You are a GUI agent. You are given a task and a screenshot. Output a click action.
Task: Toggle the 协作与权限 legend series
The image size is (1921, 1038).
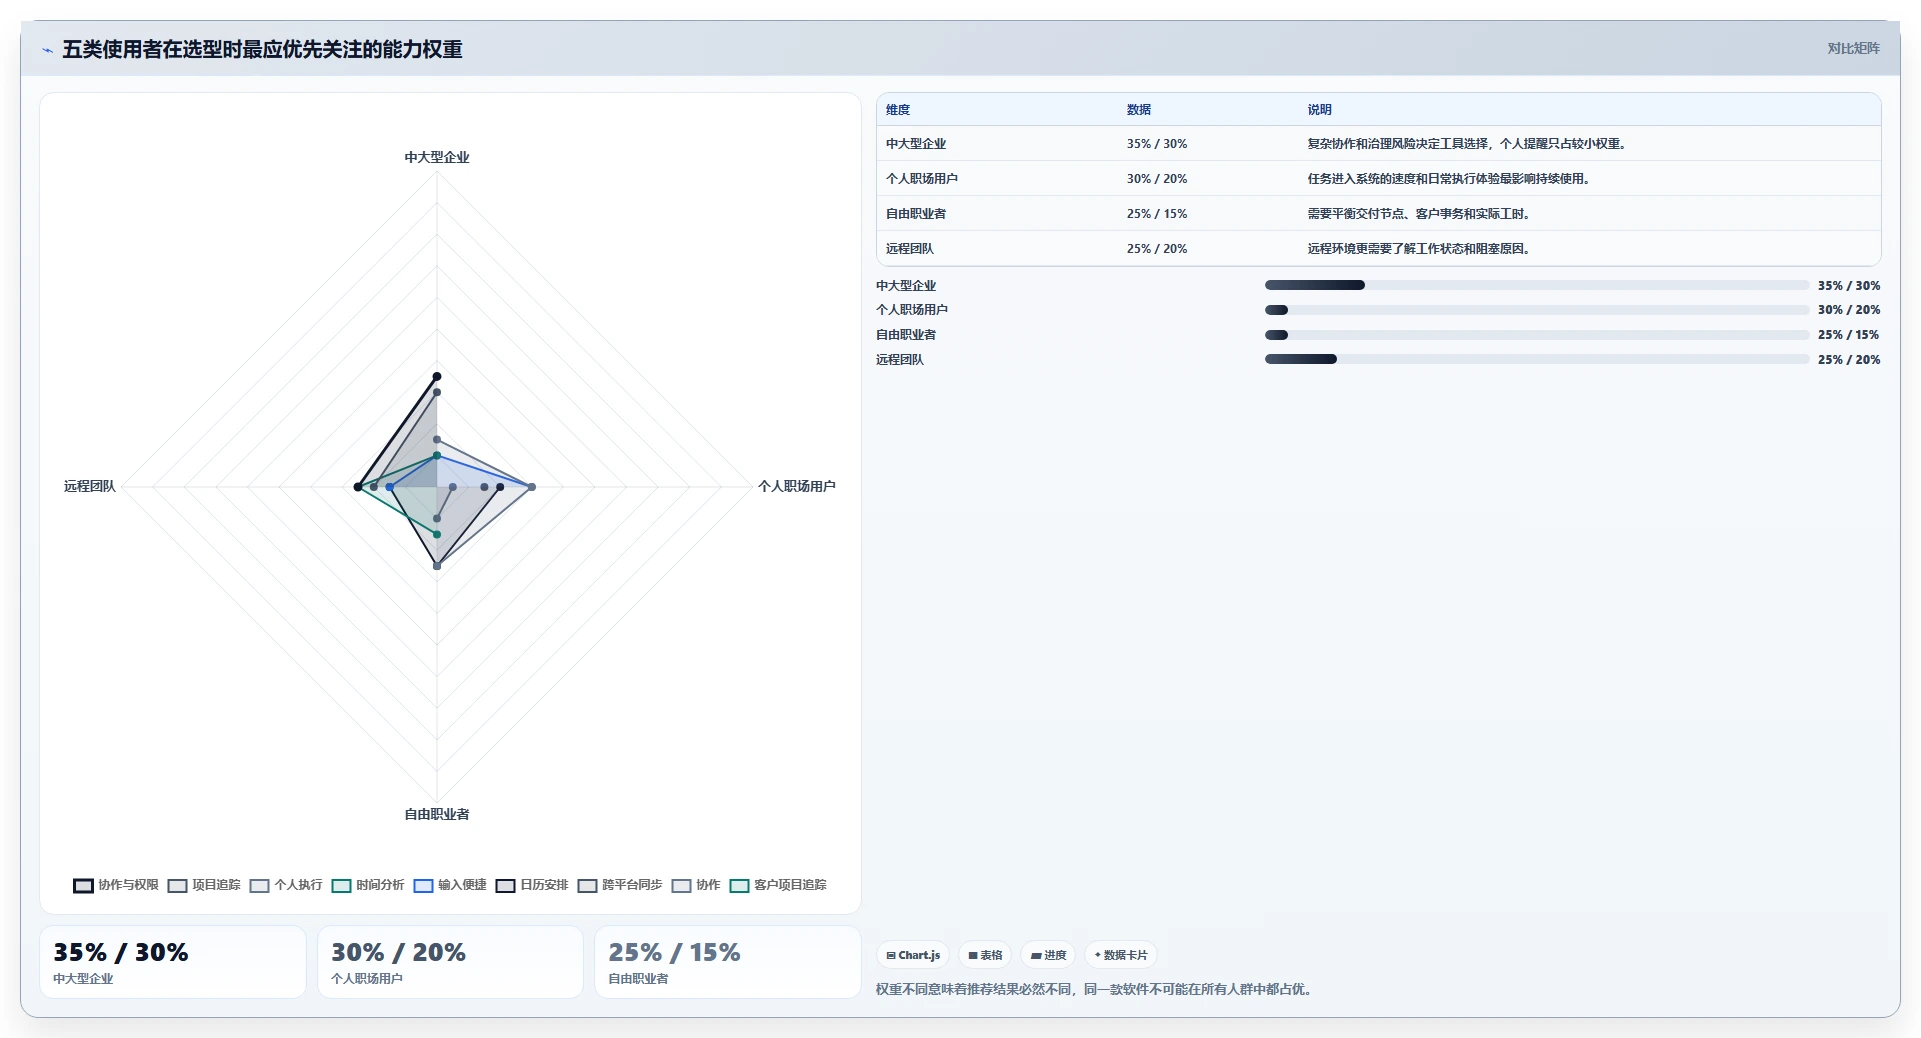coord(116,885)
